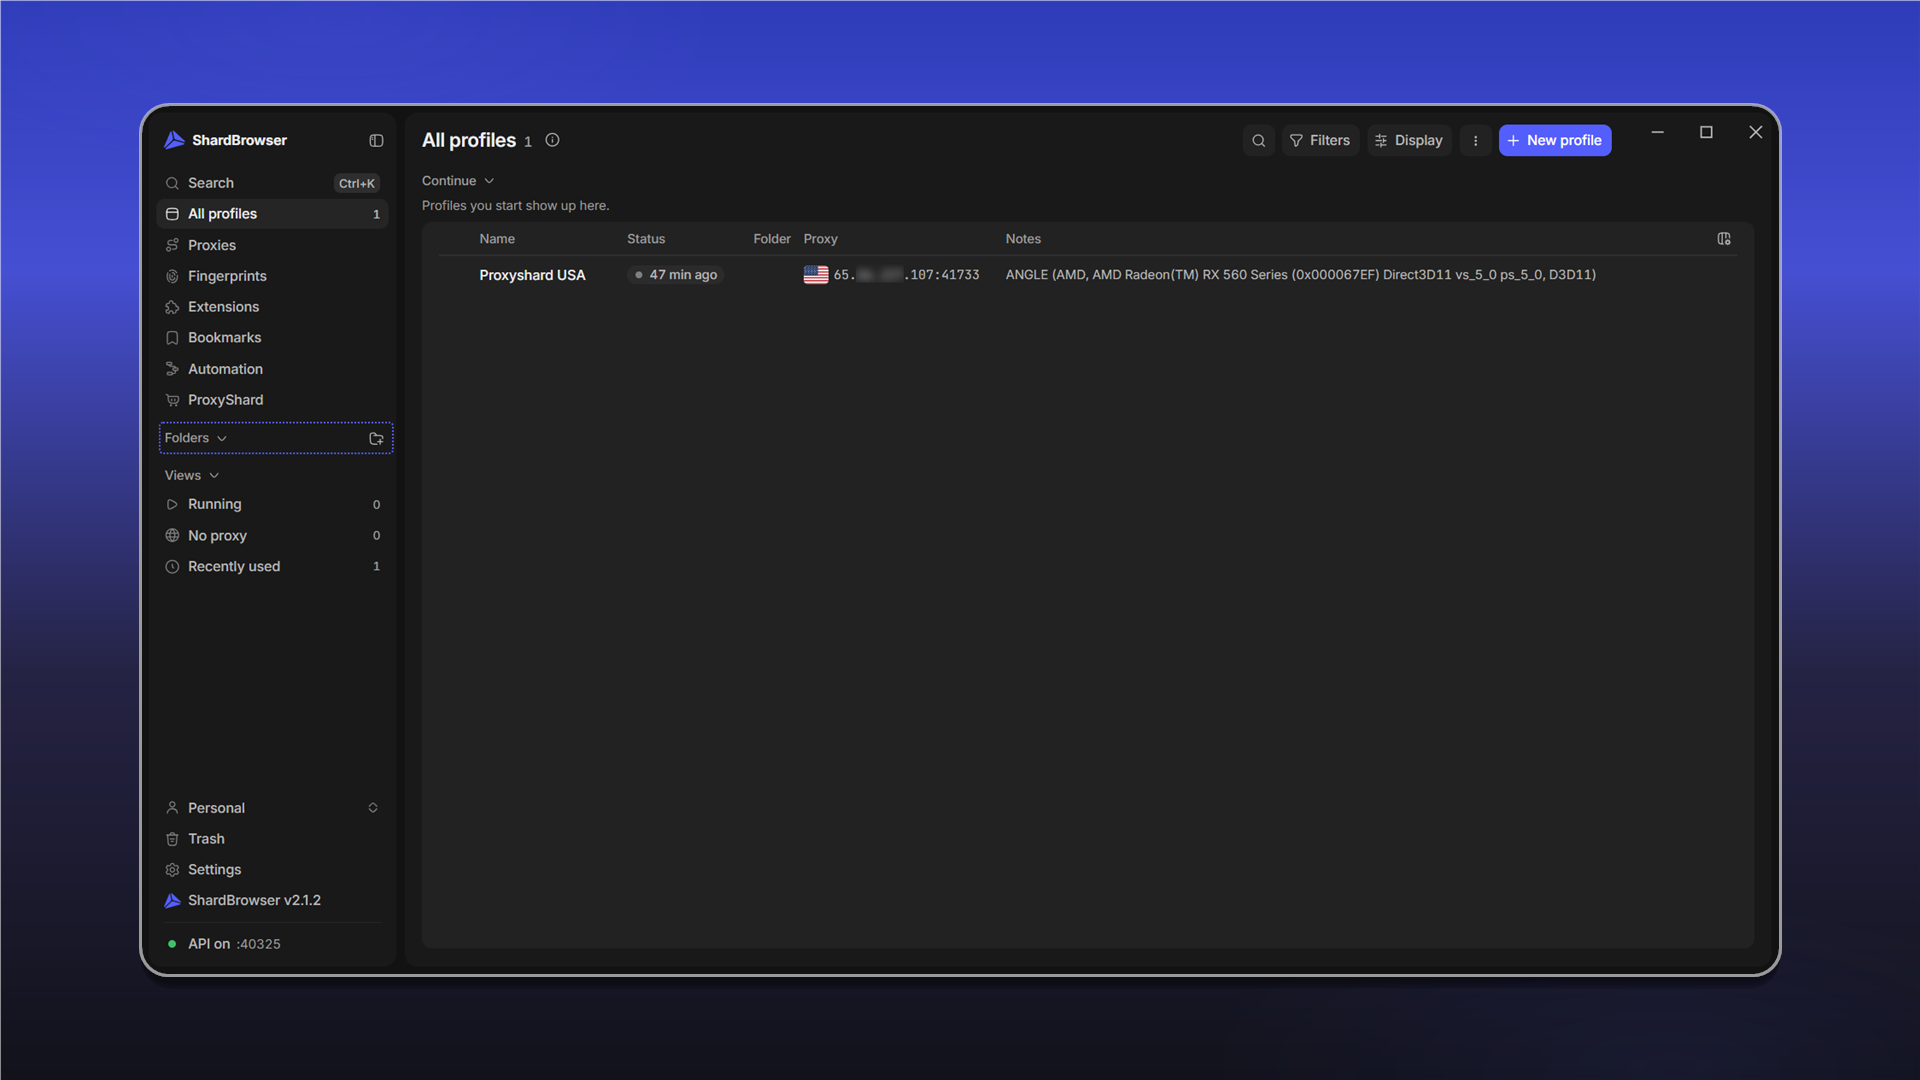Open Trash
1920x1080 pixels.
point(272,839)
